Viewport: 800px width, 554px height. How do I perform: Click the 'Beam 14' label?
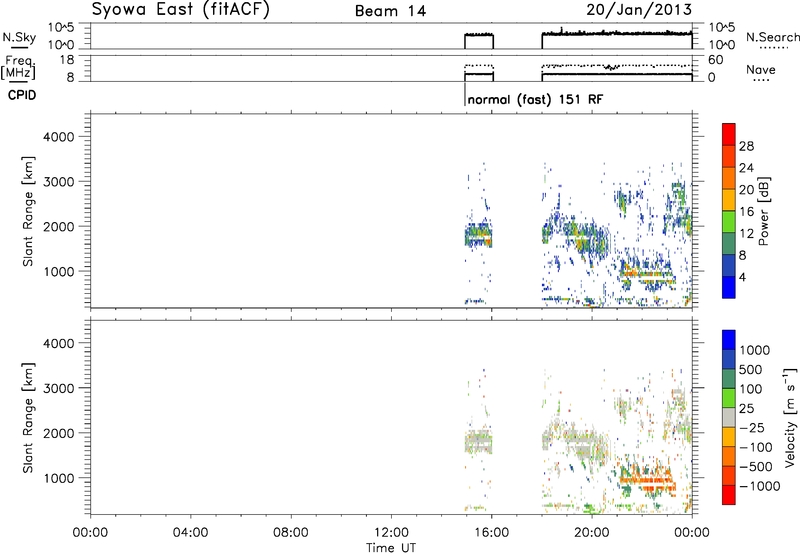(390, 11)
